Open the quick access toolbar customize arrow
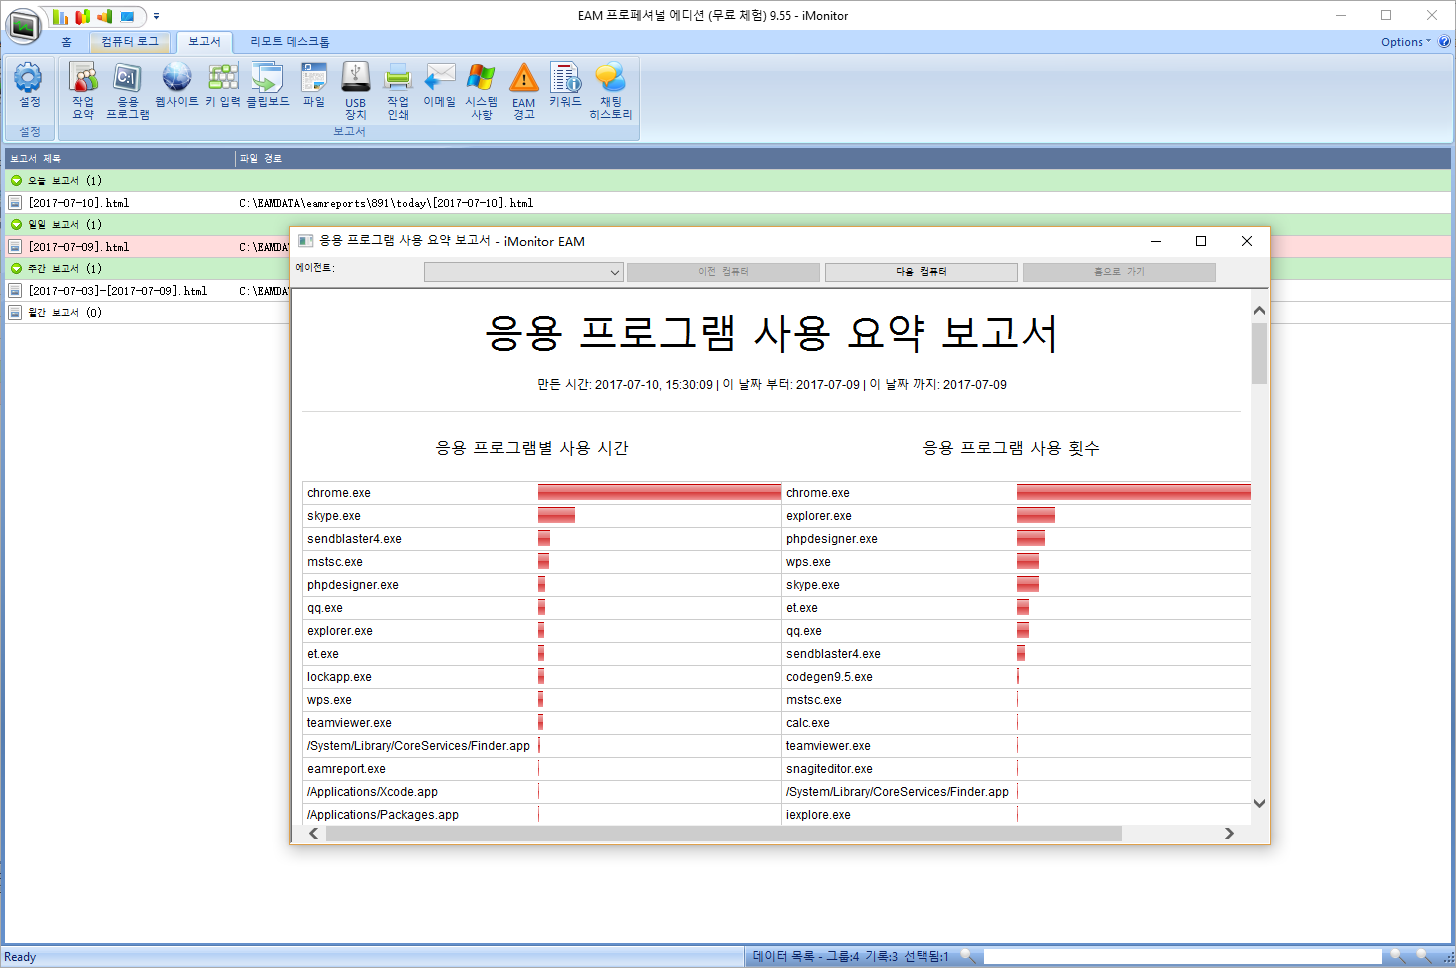The width and height of the screenshot is (1456, 968). click(156, 17)
